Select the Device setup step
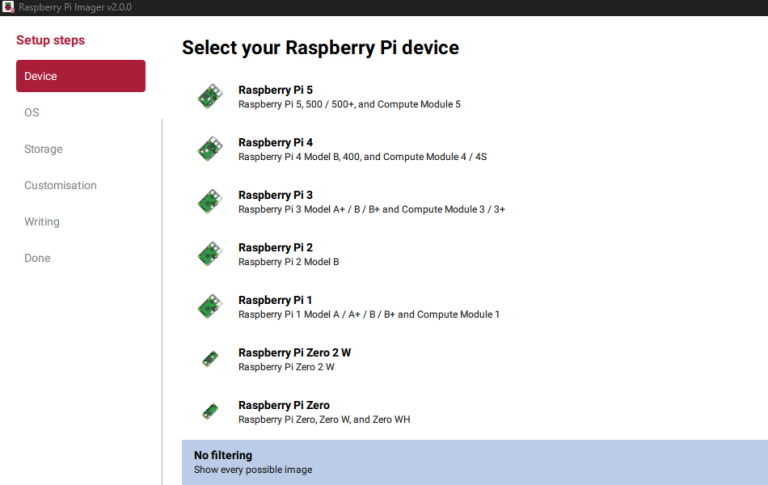 coord(81,76)
